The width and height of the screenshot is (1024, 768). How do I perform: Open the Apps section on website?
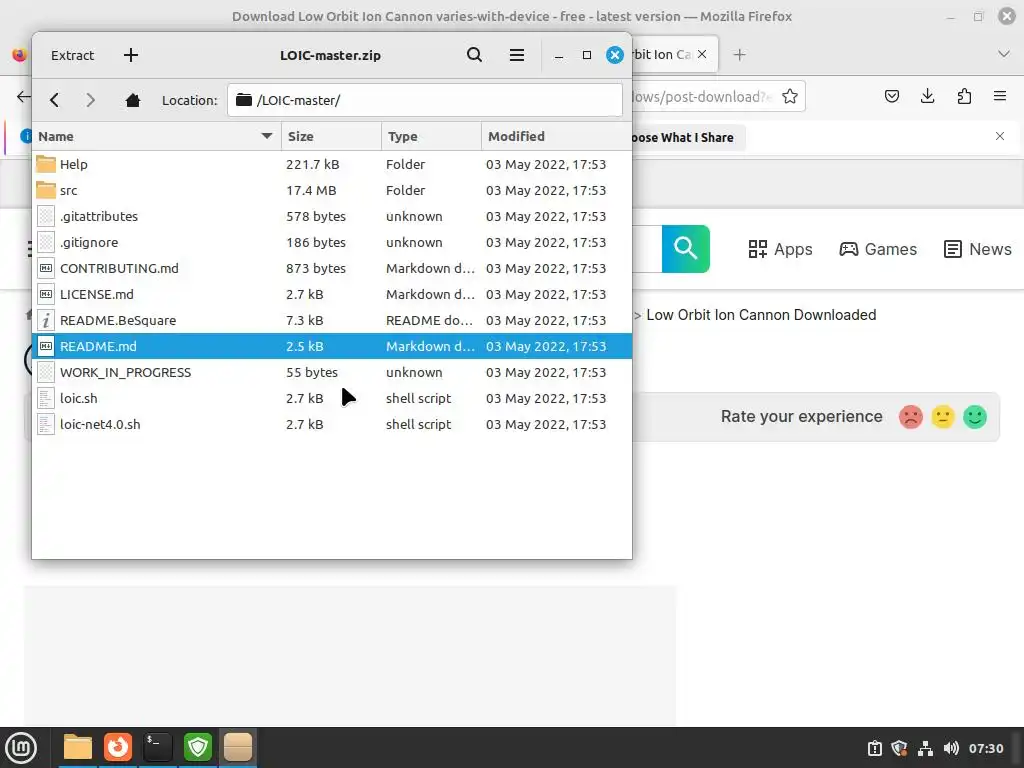[x=780, y=249]
